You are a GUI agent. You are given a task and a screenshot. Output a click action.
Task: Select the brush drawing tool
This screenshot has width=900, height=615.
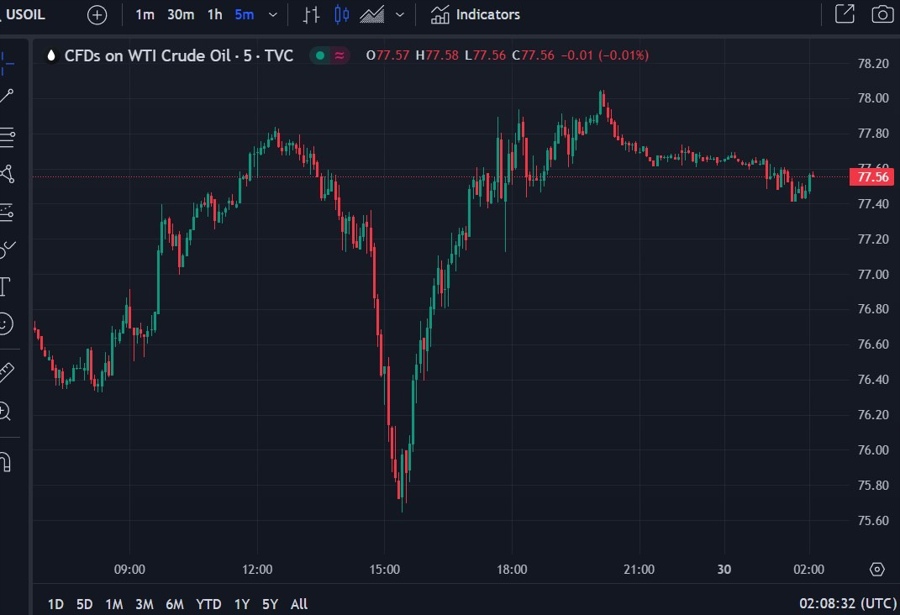coord(7,249)
